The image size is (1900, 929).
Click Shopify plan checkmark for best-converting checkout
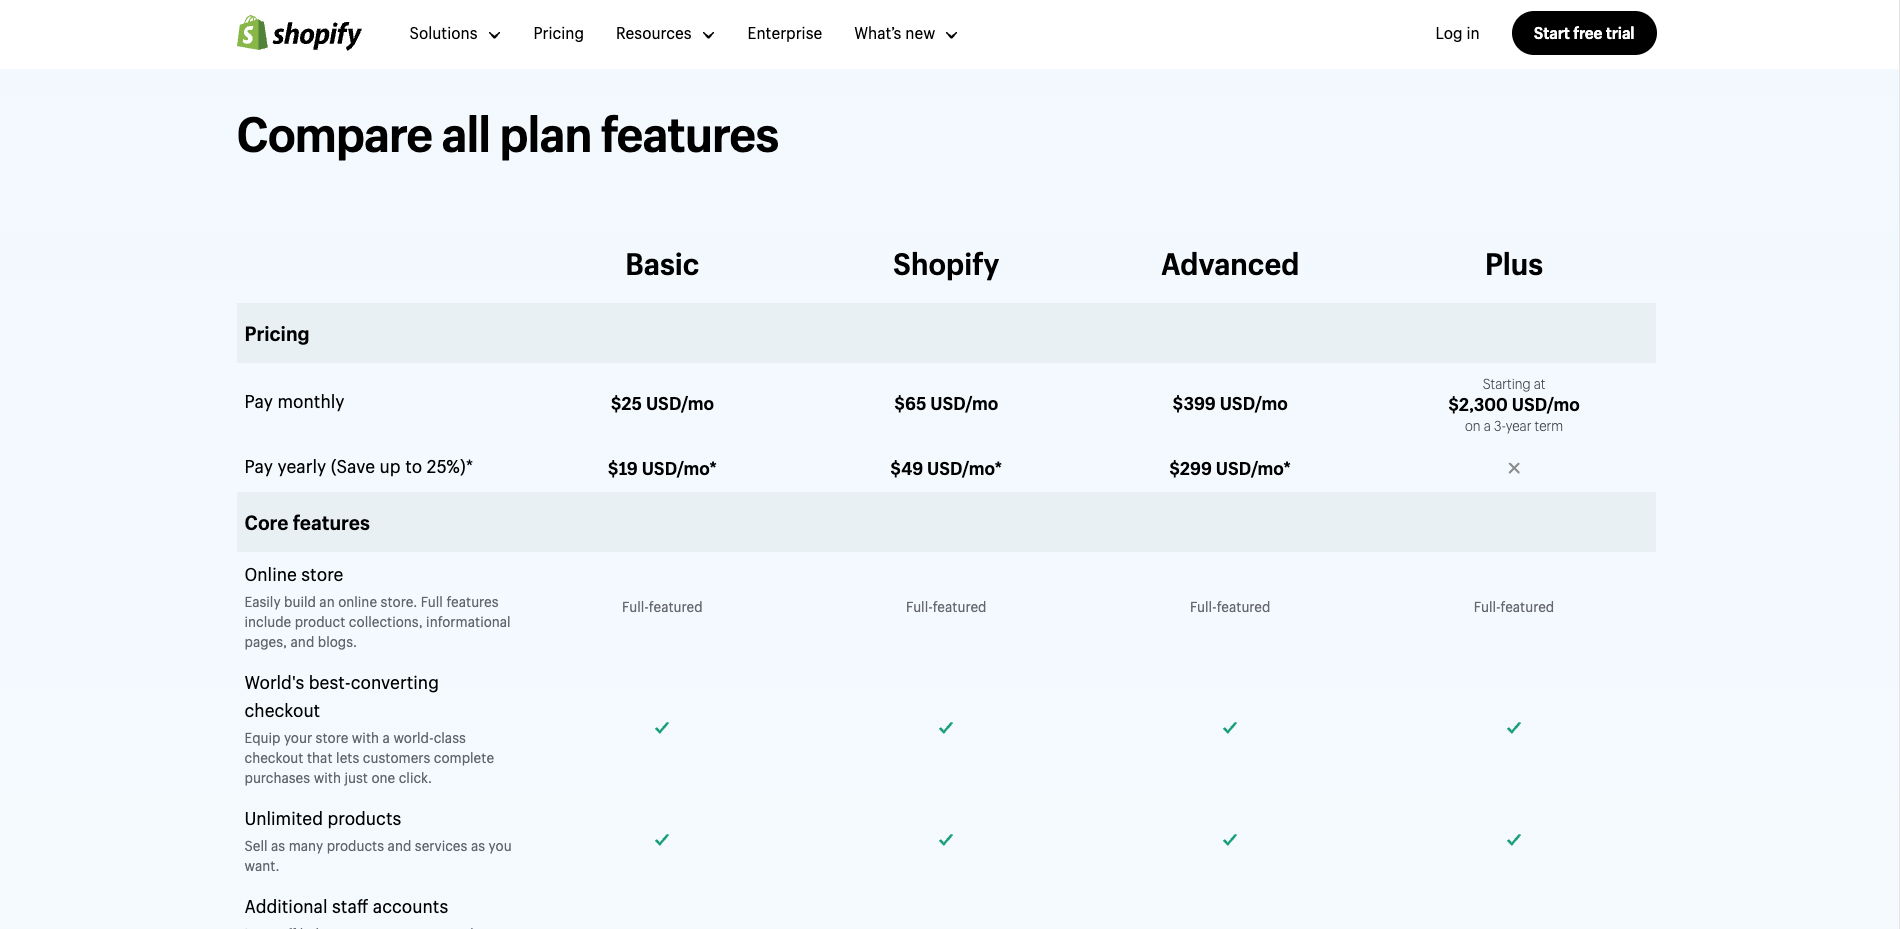(x=946, y=728)
